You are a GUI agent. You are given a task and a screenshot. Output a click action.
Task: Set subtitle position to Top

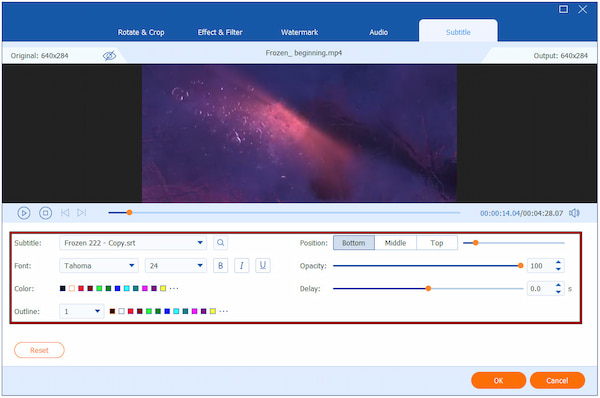pyautogui.click(x=437, y=243)
